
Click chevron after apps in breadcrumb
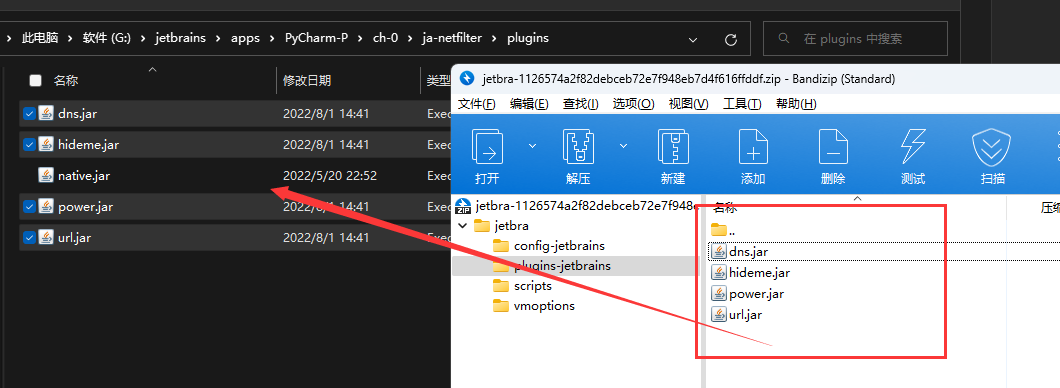point(272,39)
